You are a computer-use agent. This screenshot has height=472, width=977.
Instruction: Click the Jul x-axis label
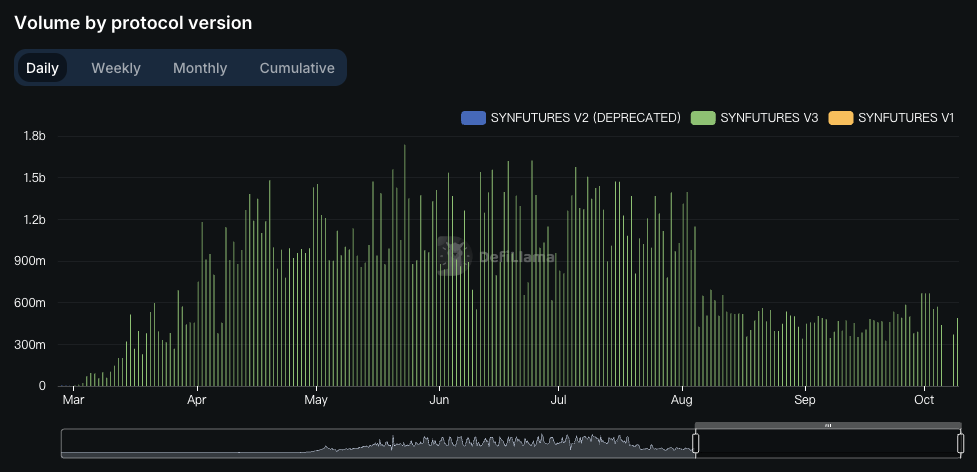(x=558, y=400)
